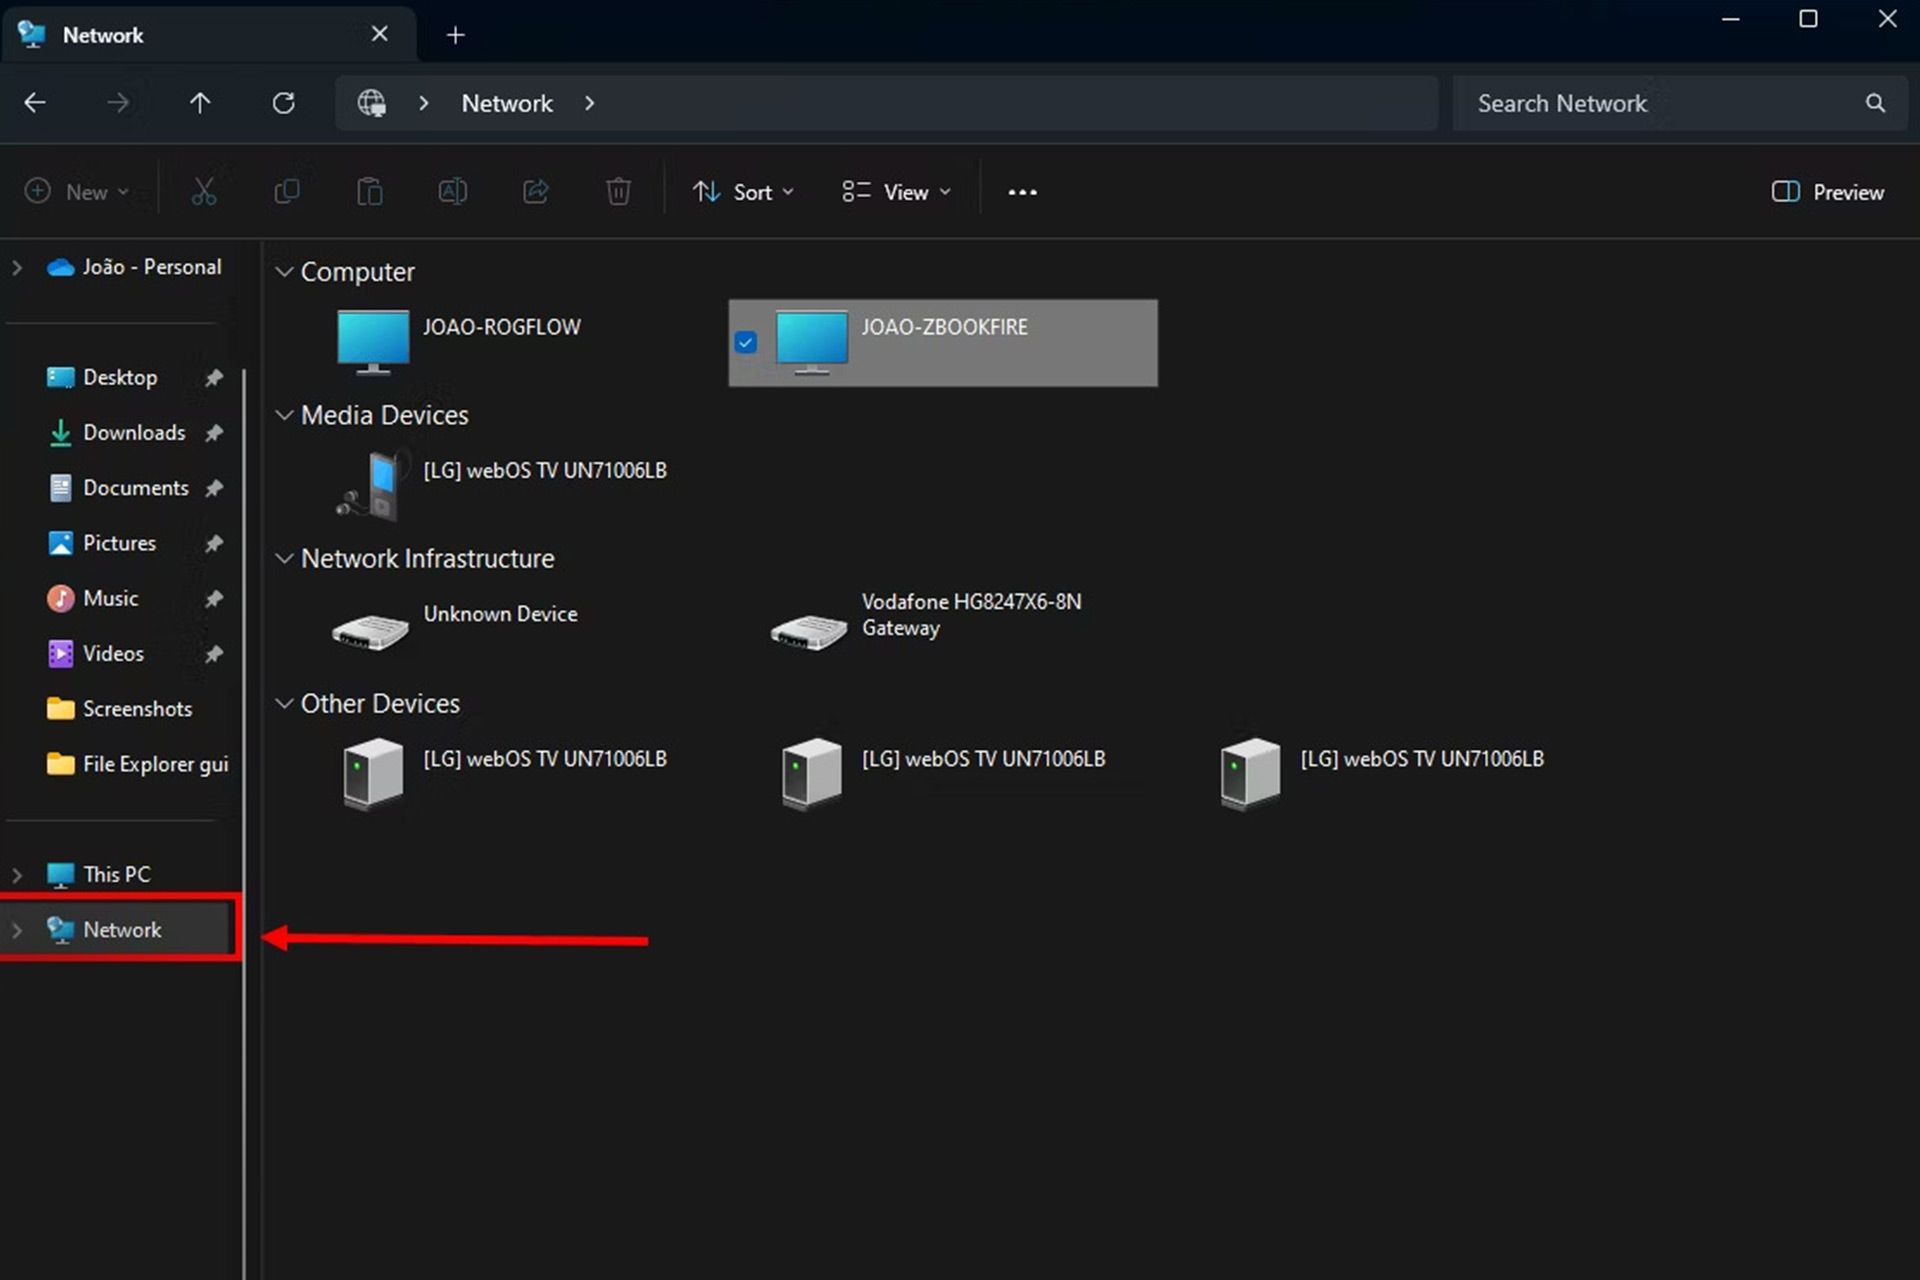Collapse the Media Devices group
The height and width of the screenshot is (1280, 1920).
coord(284,415)
